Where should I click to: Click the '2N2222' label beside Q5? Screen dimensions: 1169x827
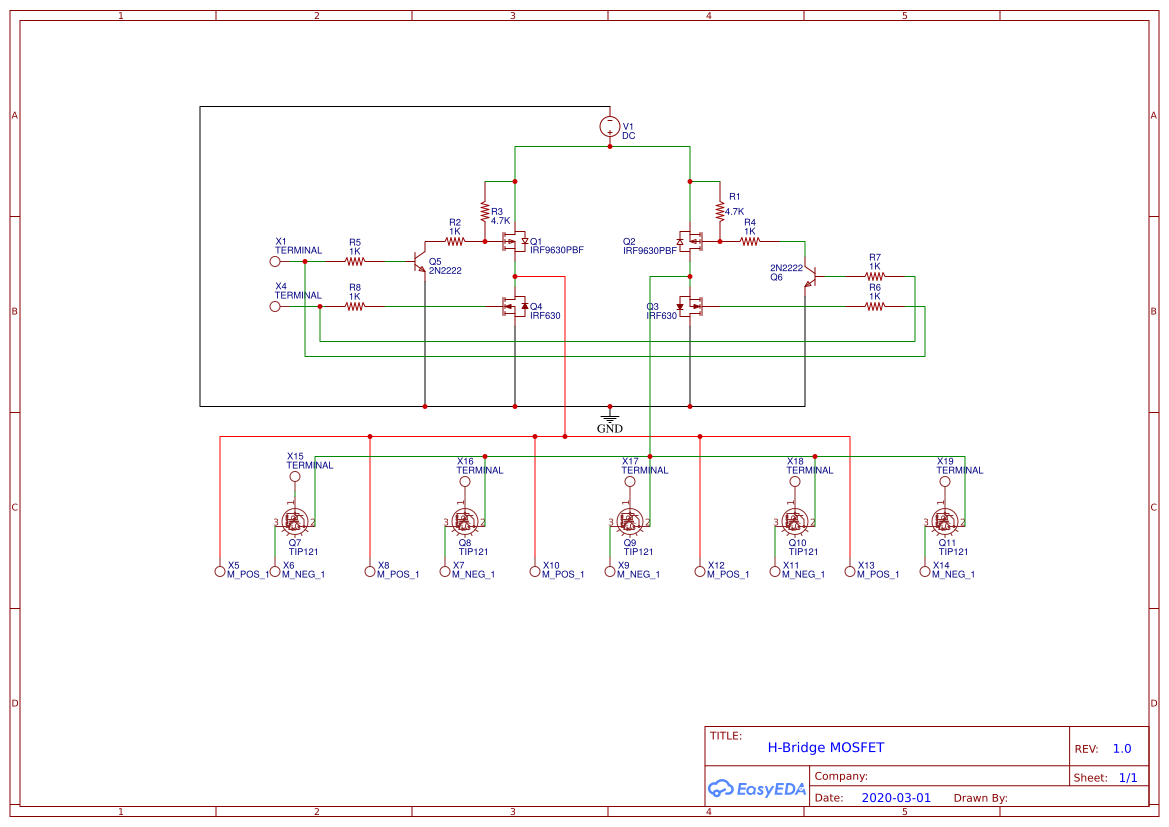coord(445,271)
